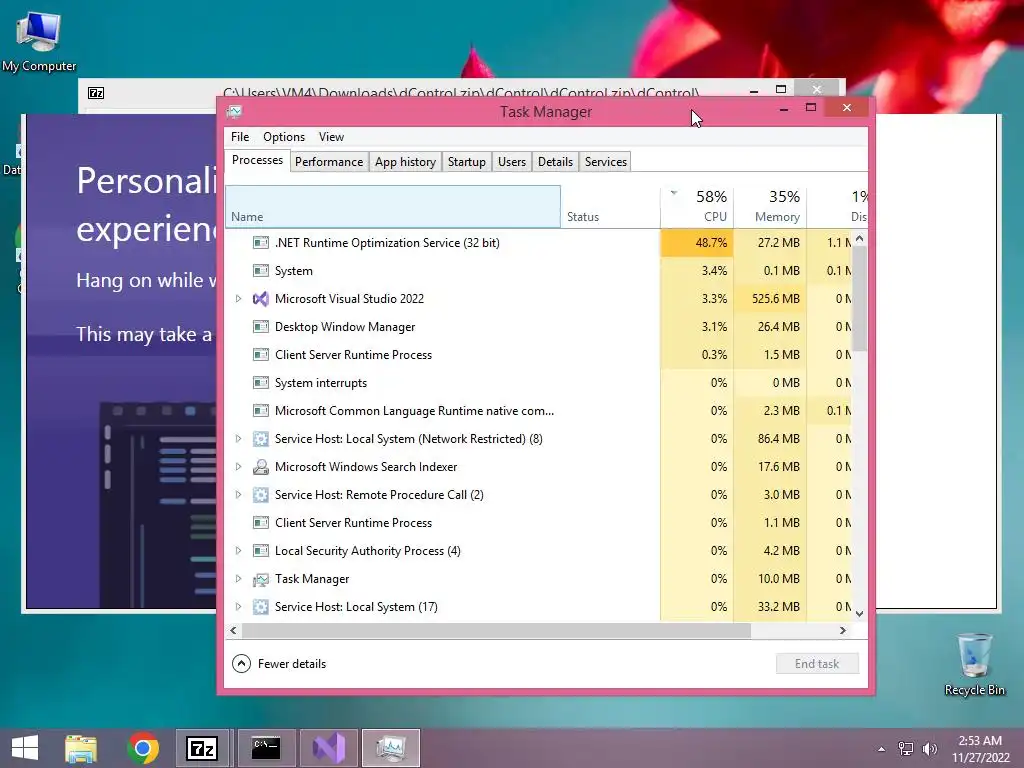Open File Explorer from the taskbar

pos(81,748)
